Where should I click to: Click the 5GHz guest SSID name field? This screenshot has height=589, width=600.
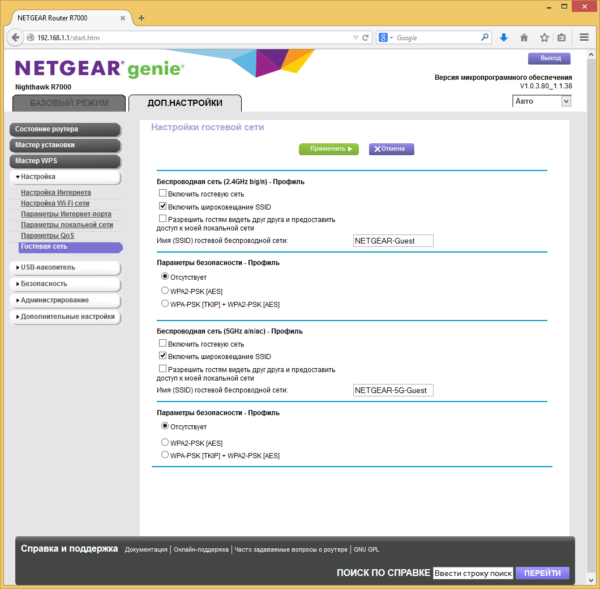393,390
